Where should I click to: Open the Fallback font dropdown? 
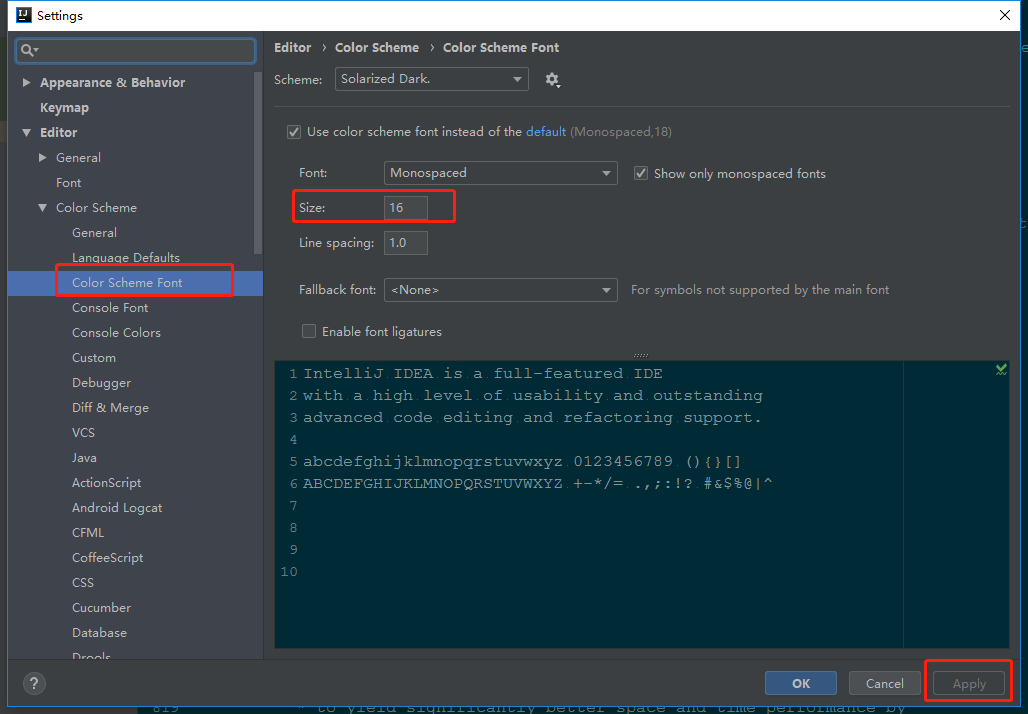click(500, 290)
